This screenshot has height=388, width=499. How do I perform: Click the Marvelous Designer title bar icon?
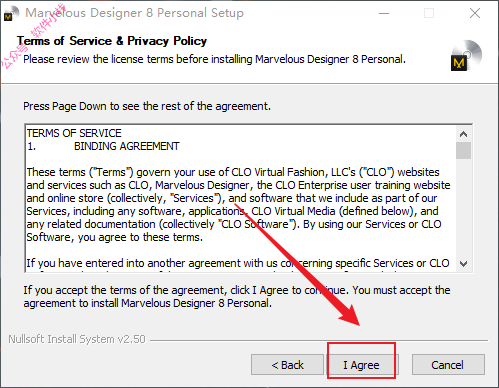10,13
